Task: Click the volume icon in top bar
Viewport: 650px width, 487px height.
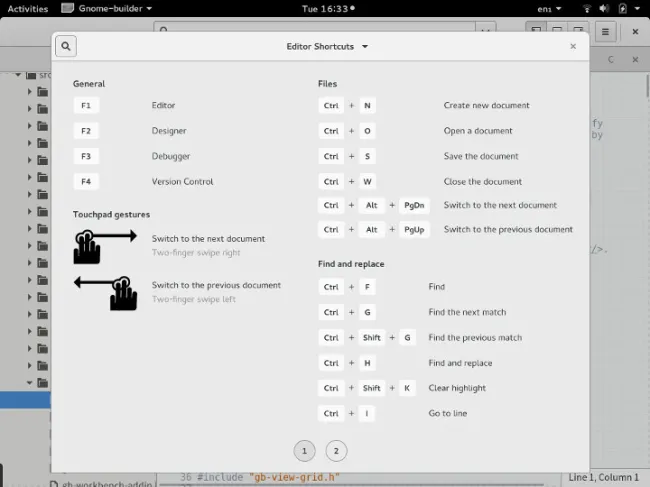Action: tap(604, 8)
